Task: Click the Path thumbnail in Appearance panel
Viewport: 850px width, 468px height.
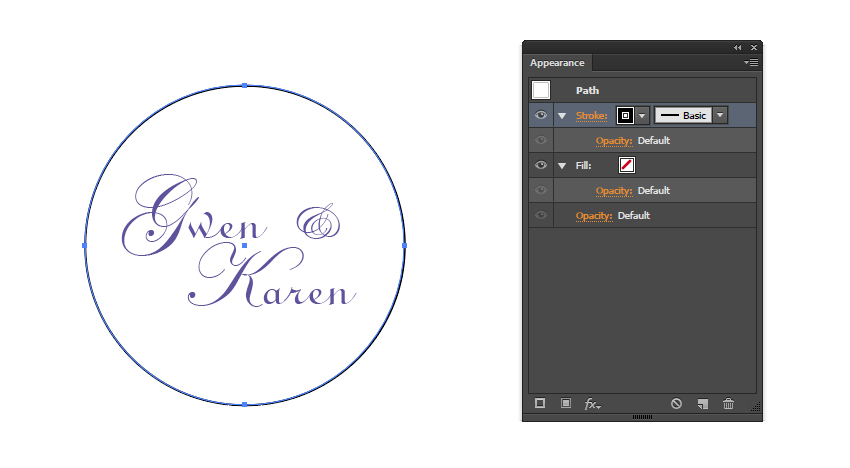Action: point(541,90)
